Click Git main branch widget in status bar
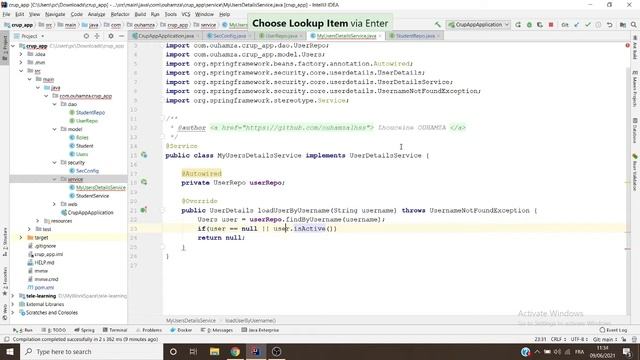Image resolution: width=640 pixels, height=360 pixels. (604, 339)
